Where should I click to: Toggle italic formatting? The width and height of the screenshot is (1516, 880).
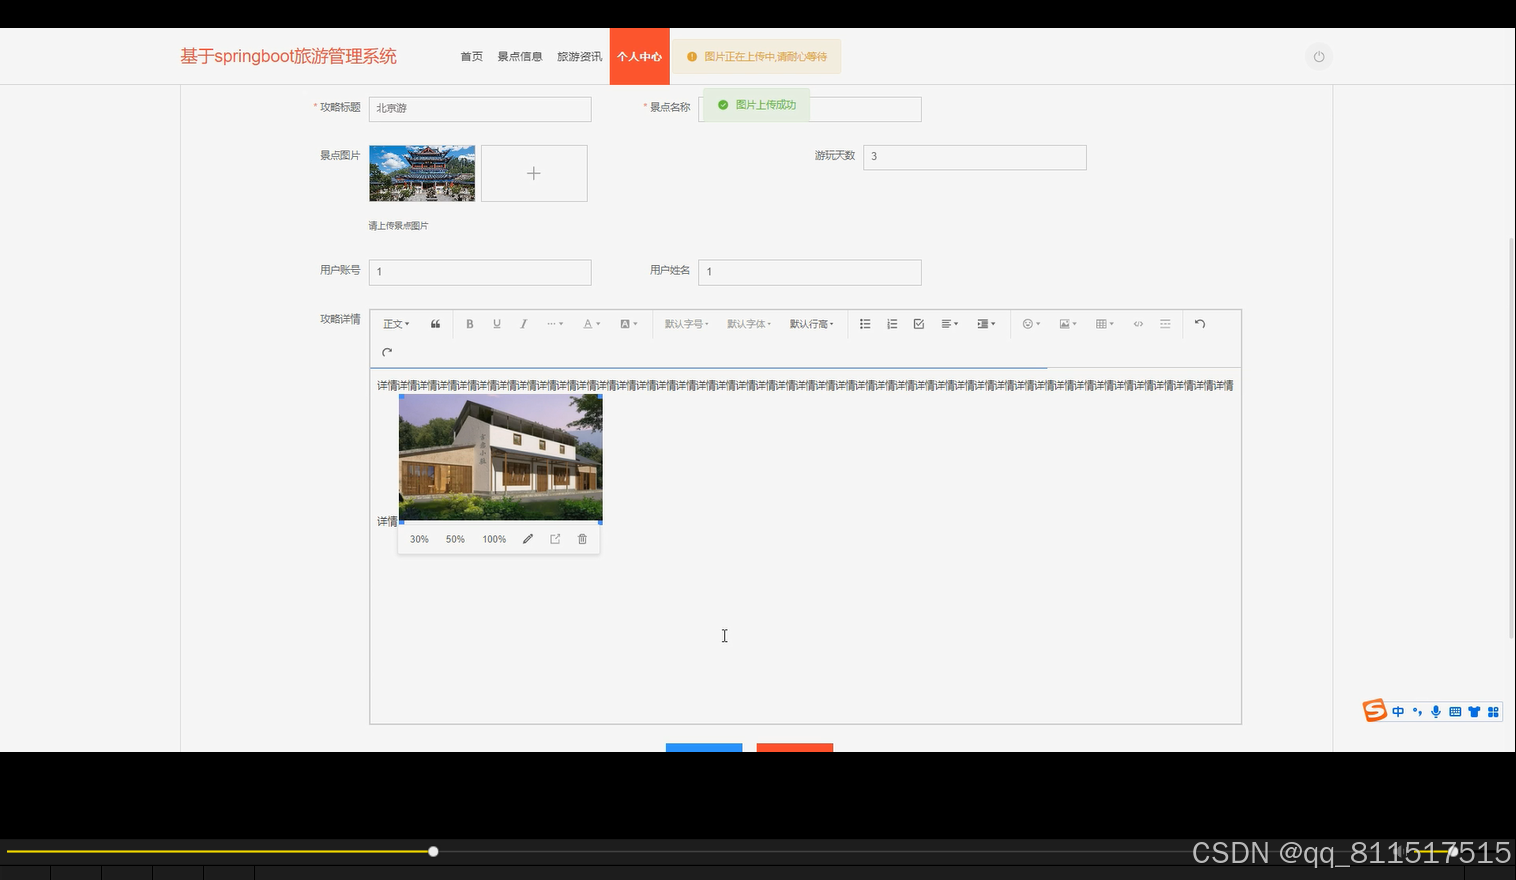click(x=523, y=324)
